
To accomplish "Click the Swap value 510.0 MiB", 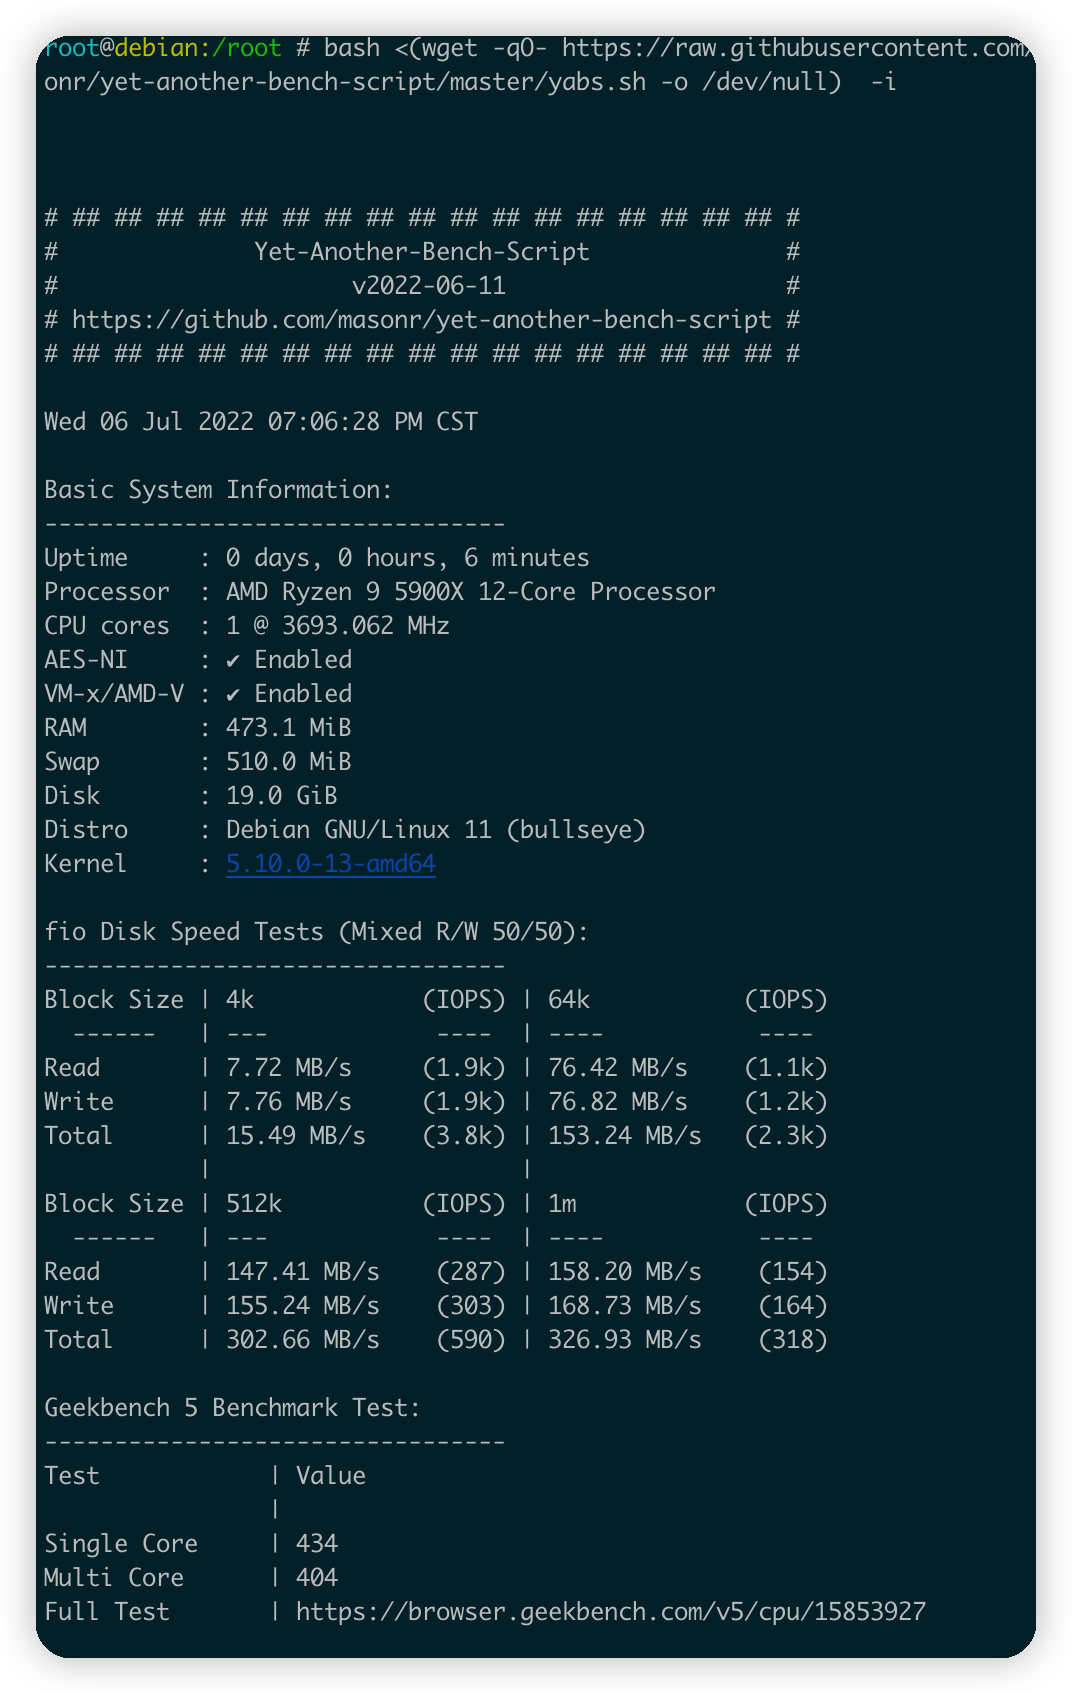I will point(288,762).
